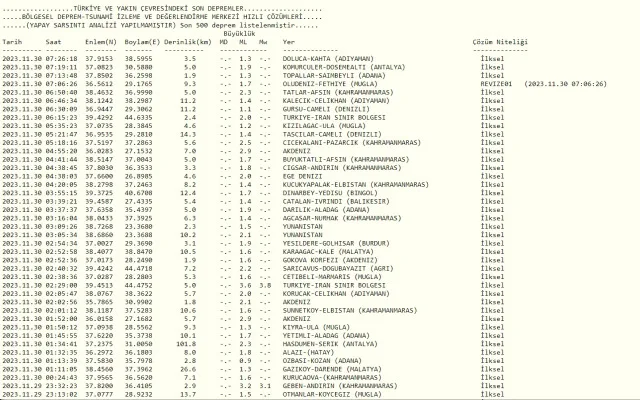The width and height of the screenshot is (640, 400).
Task: Click the Enlem(N) column header
Action: click(101, 42)
